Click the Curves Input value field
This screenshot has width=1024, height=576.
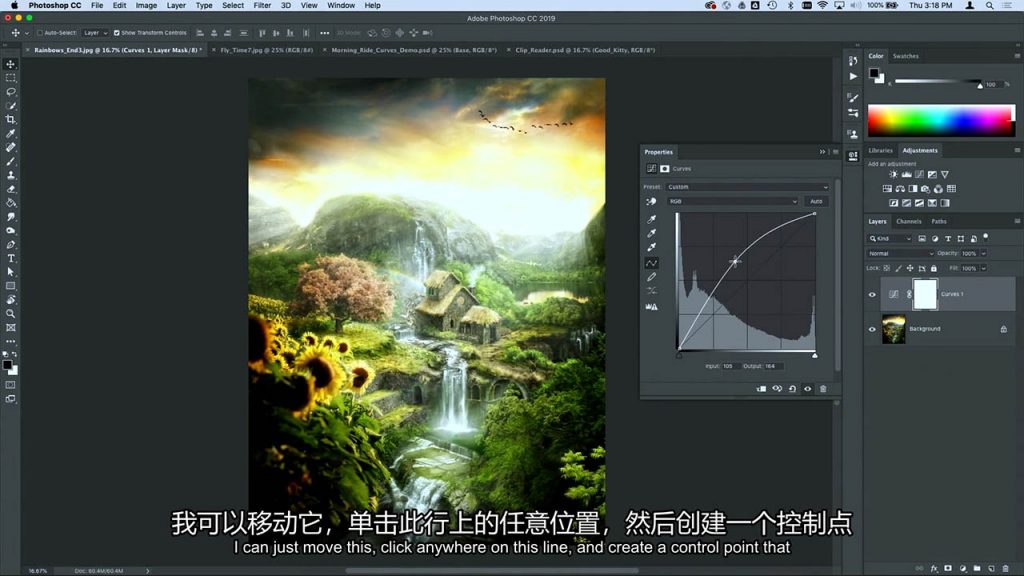click(x=729, y=366)
